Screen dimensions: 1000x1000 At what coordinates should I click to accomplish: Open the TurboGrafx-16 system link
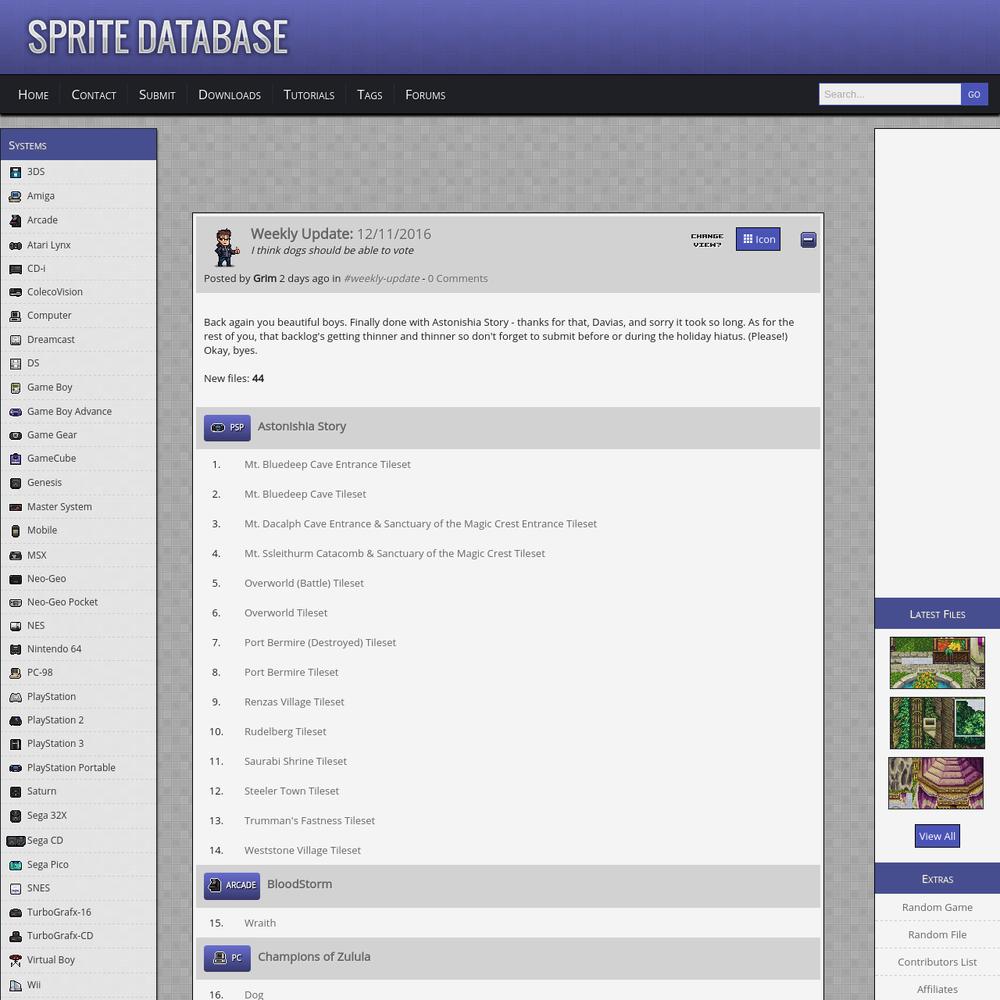[59, 912]
